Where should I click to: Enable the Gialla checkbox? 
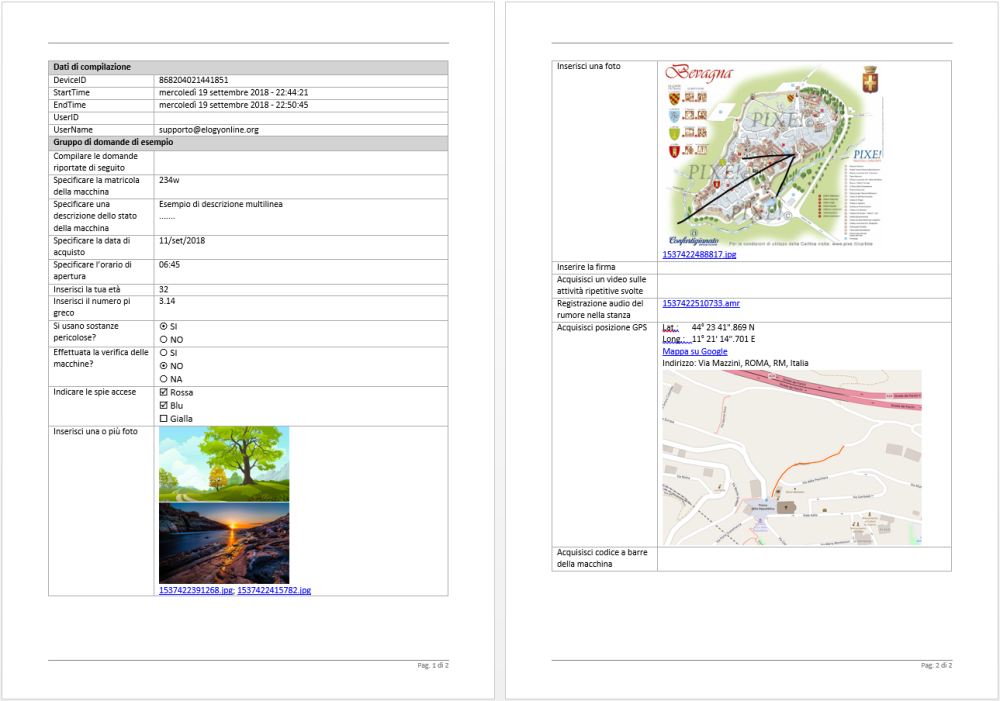tap(163, 418)
